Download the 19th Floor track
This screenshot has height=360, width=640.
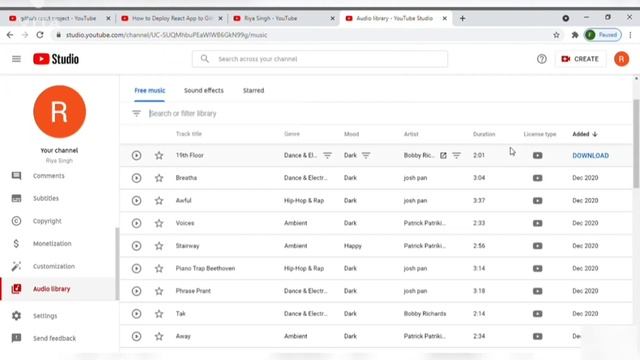click(x=590, y=156)
